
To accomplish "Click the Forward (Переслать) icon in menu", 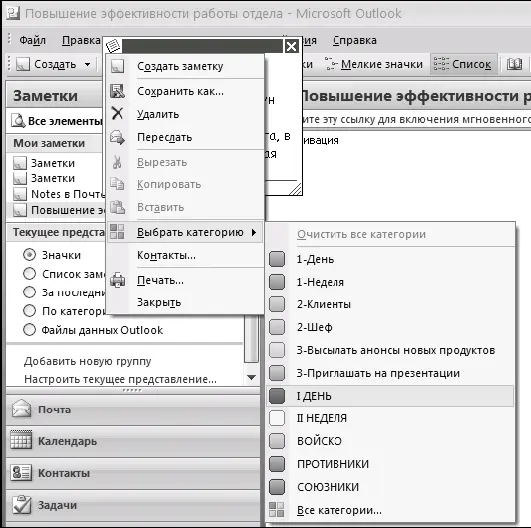I will (117, 137).
